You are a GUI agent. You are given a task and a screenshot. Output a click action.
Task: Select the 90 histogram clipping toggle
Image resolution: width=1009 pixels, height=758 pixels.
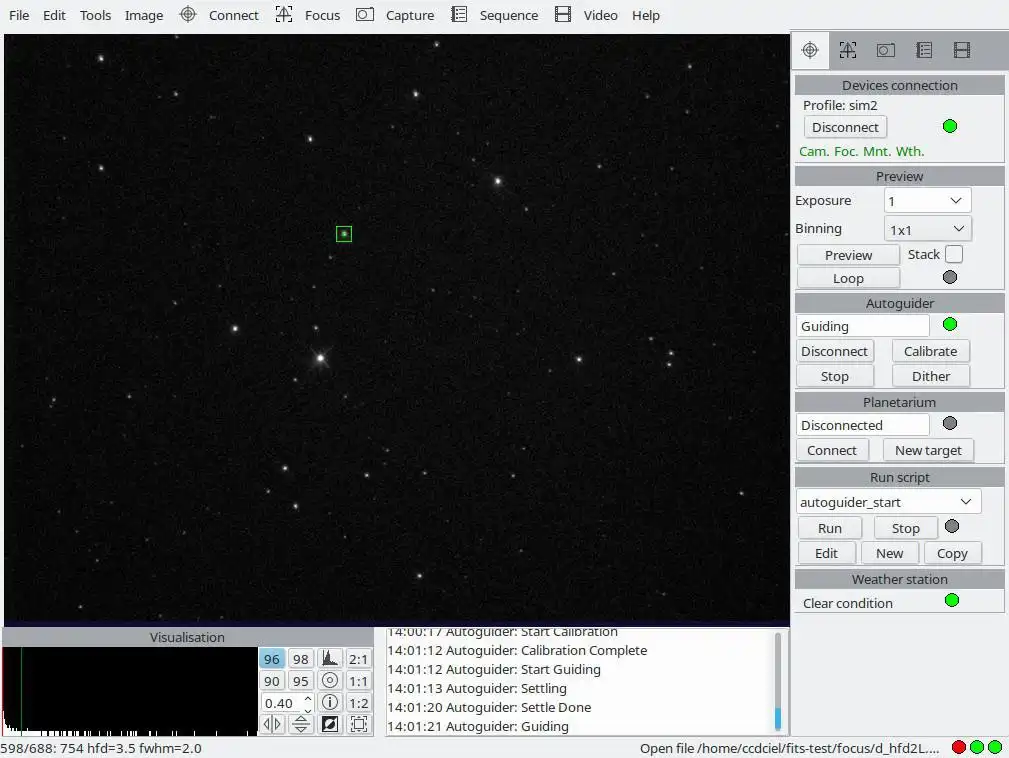(x=272, y=681)
